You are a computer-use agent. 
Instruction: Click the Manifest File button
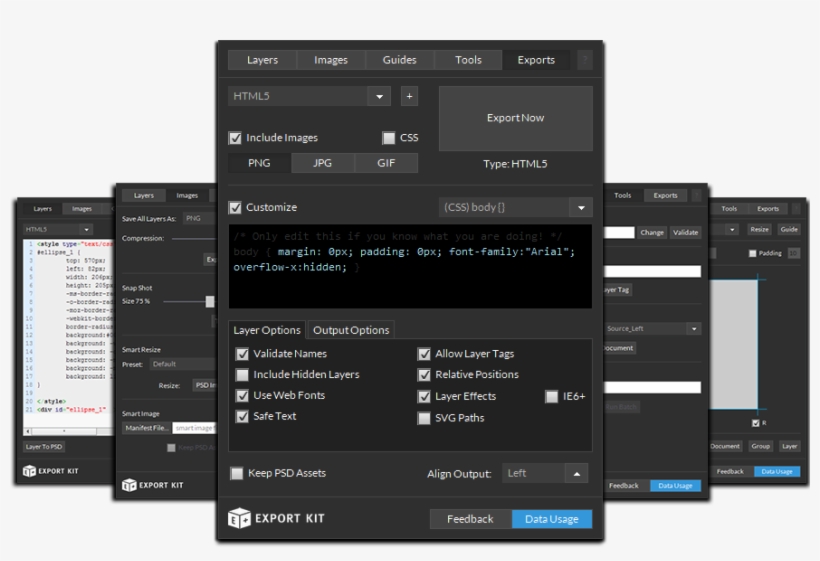coord(147,428)
